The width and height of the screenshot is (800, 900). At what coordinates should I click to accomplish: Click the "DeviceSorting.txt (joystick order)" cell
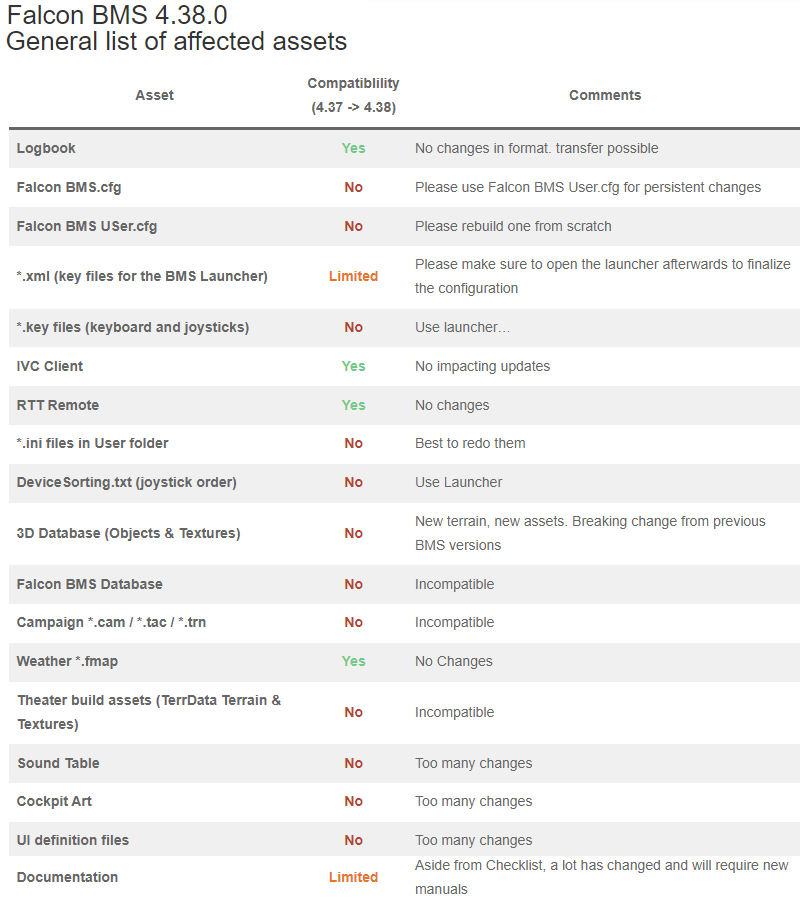pyautogui.click(x=126, y=482)
